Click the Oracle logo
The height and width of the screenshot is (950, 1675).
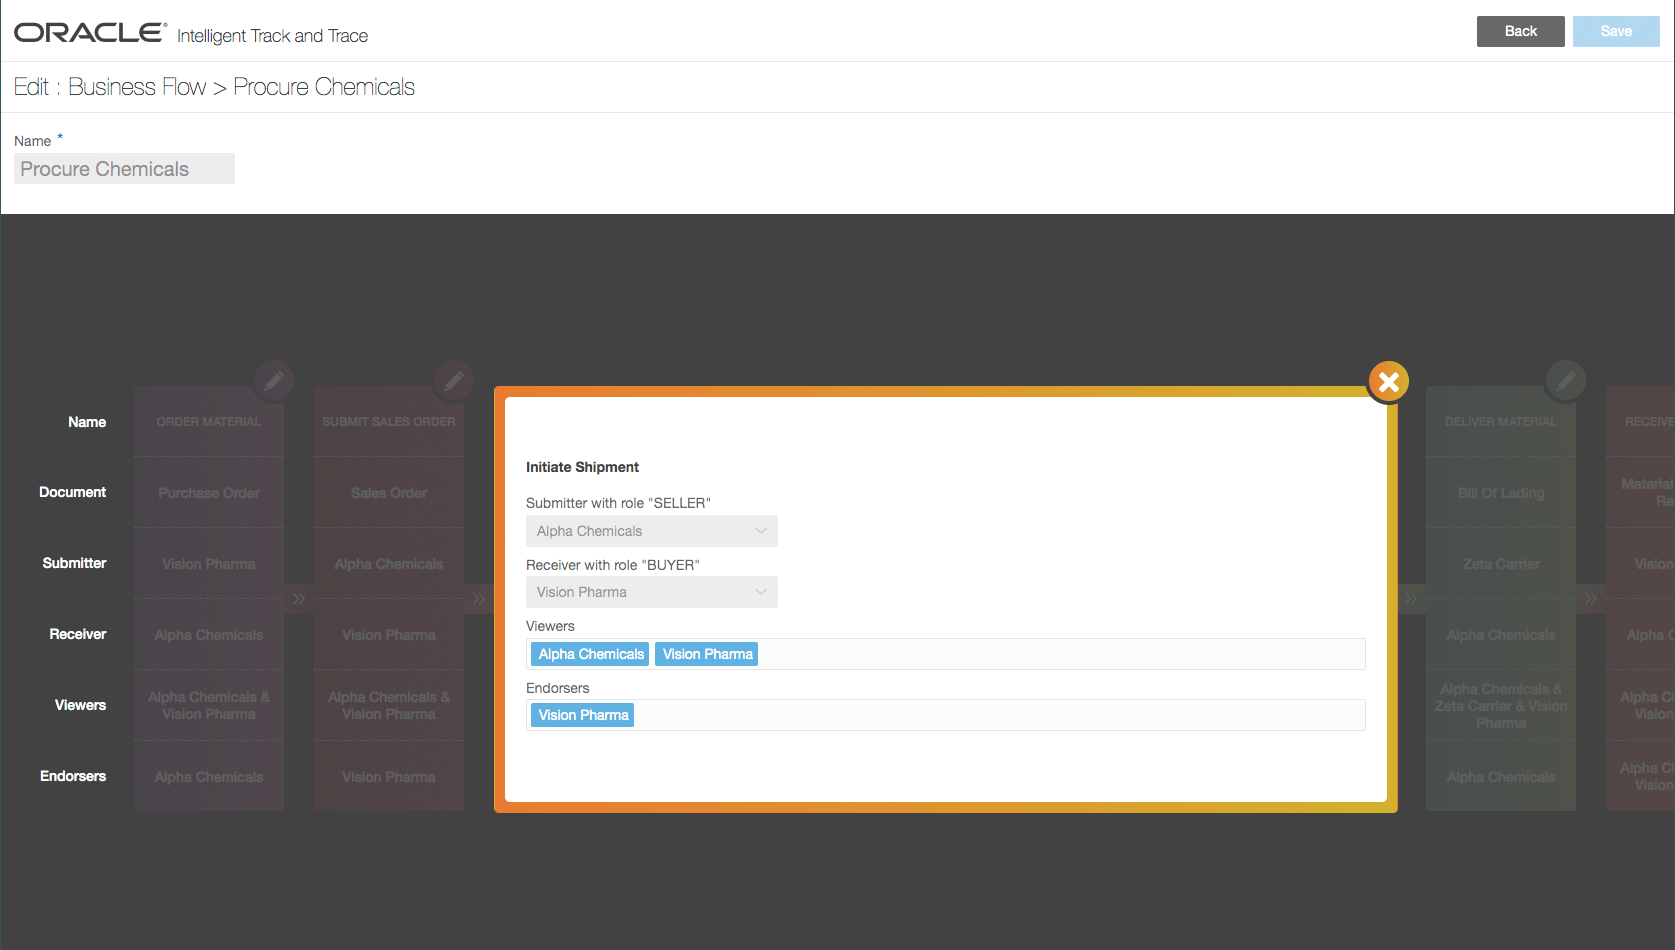[90, 33]
